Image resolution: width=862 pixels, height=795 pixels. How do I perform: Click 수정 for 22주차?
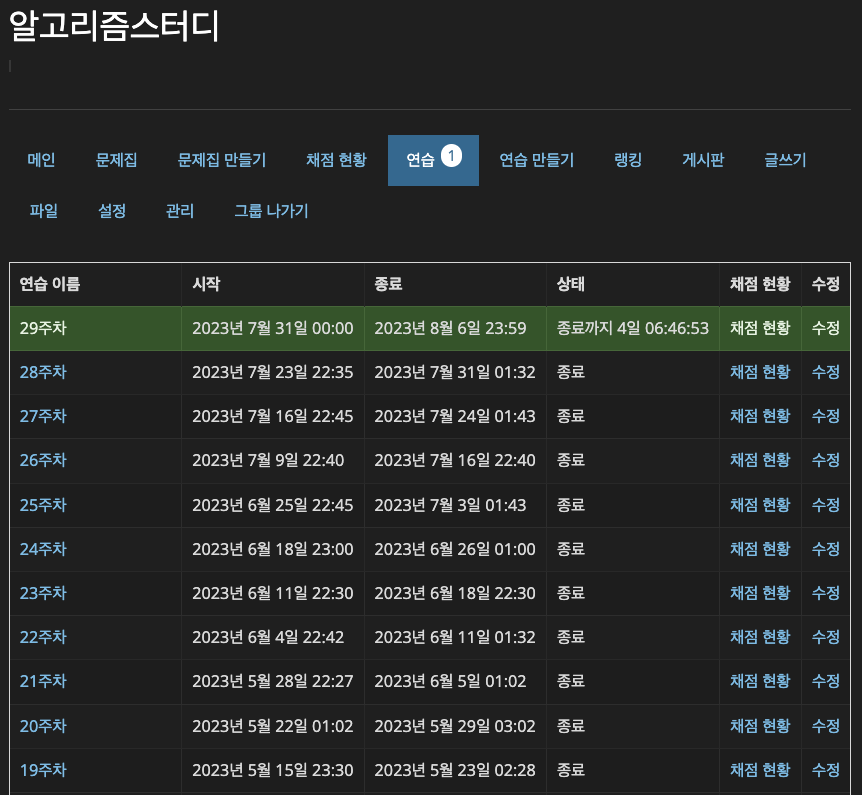(826, 637)
